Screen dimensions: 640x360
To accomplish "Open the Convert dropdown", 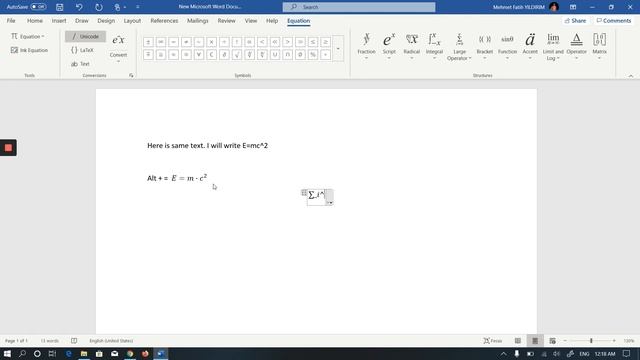I will coord(118,58).
